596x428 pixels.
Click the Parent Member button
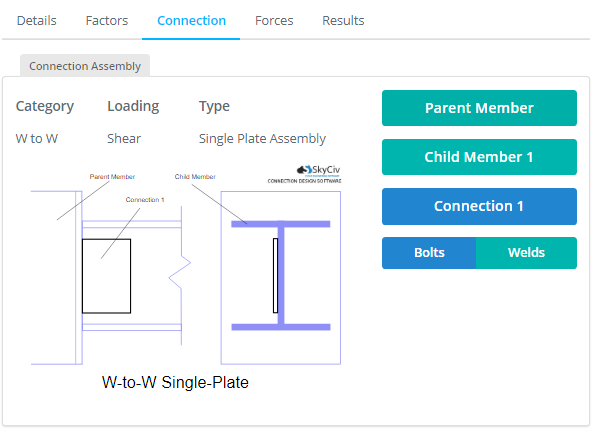click(x=479, y=108)
